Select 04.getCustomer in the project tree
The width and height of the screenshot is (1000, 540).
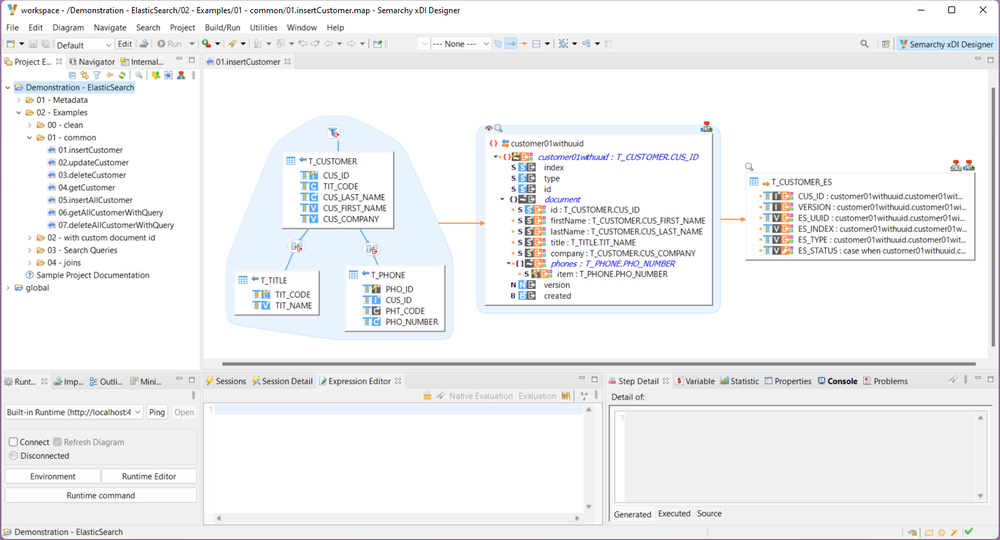tap(85, 188)
